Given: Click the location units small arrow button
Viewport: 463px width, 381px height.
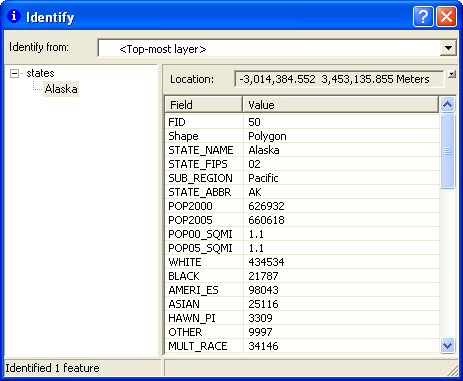Looking at the screenshot, I should pos(452,74).
